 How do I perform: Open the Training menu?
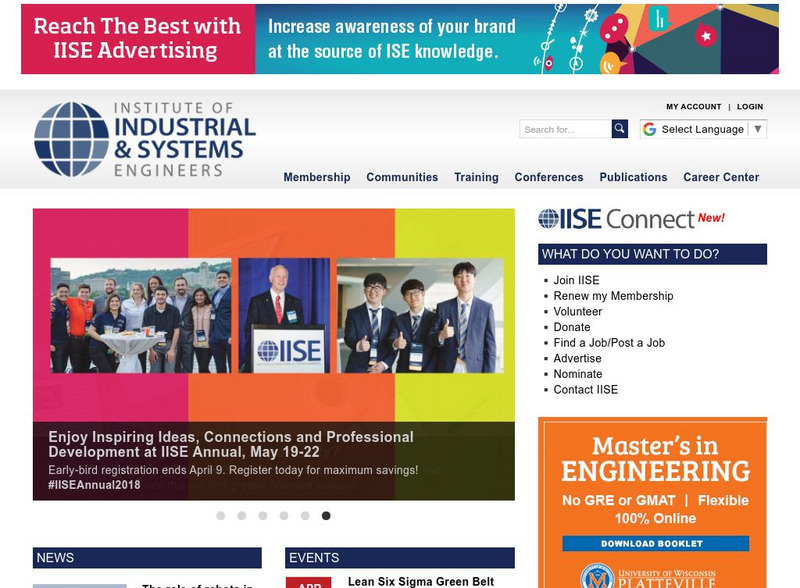coord(476,177)
